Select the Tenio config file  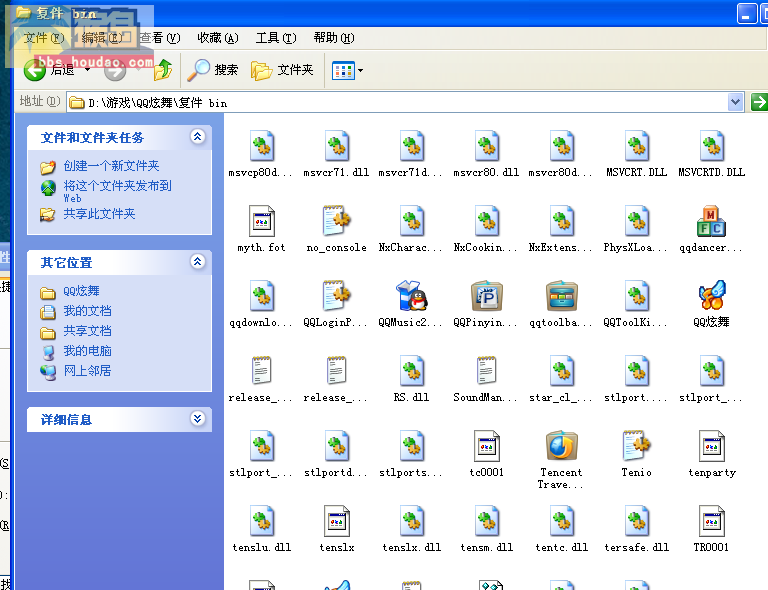tap(636, 446)
